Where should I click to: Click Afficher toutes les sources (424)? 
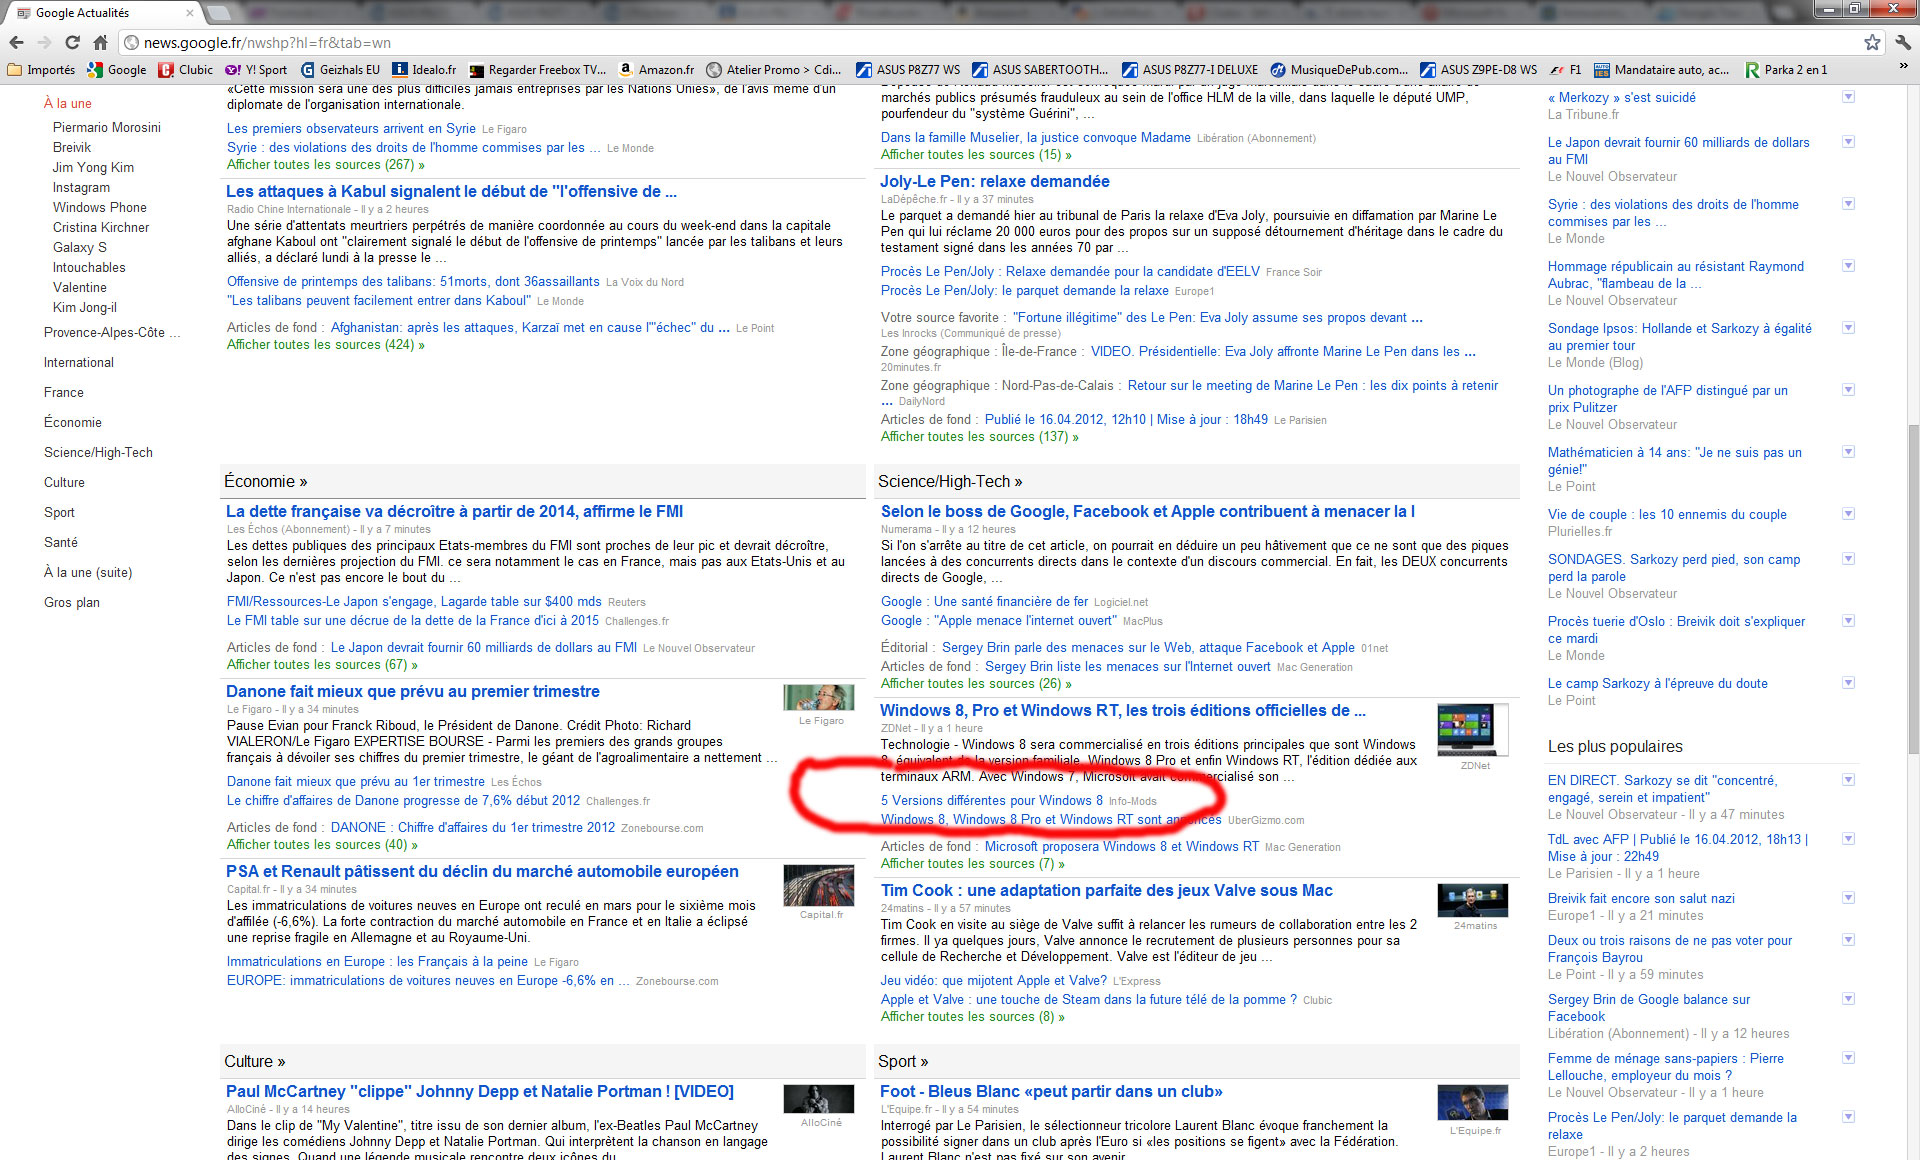(325, 344)
